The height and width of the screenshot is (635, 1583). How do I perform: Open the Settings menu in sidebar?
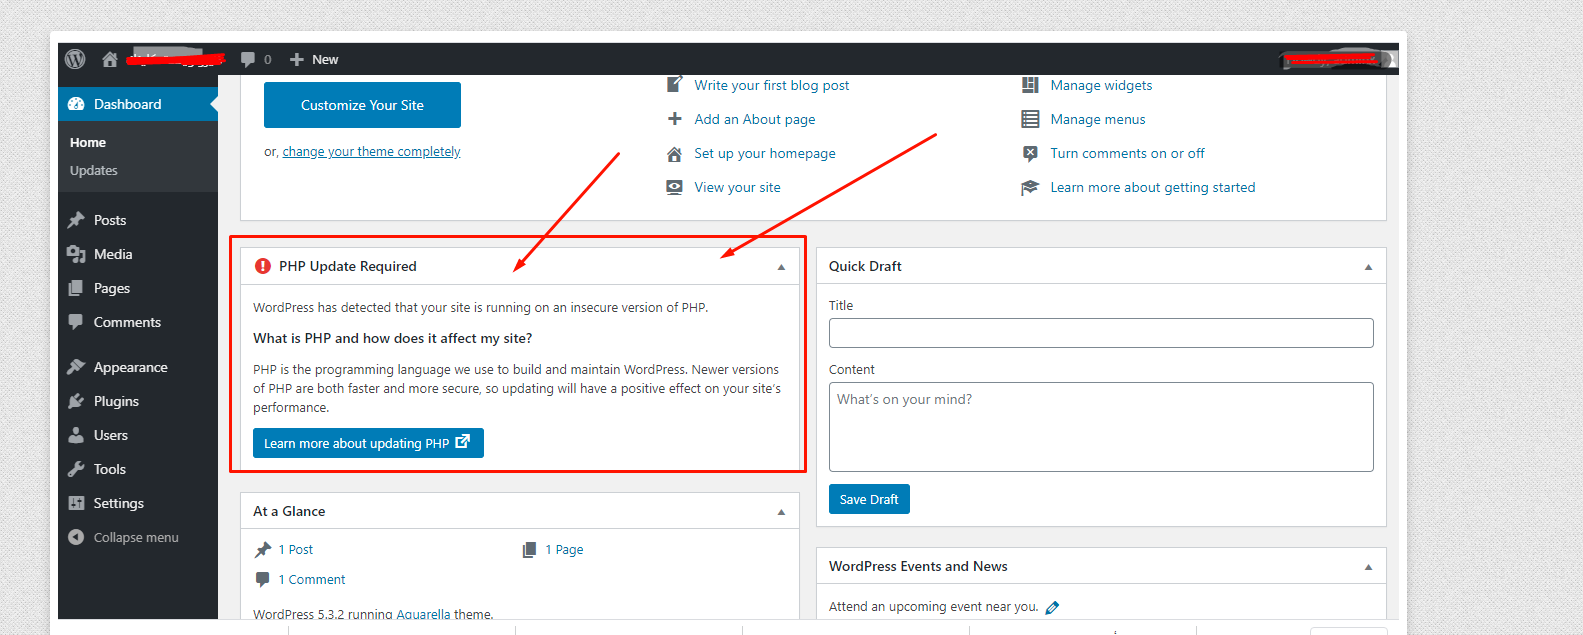point(118,503)
